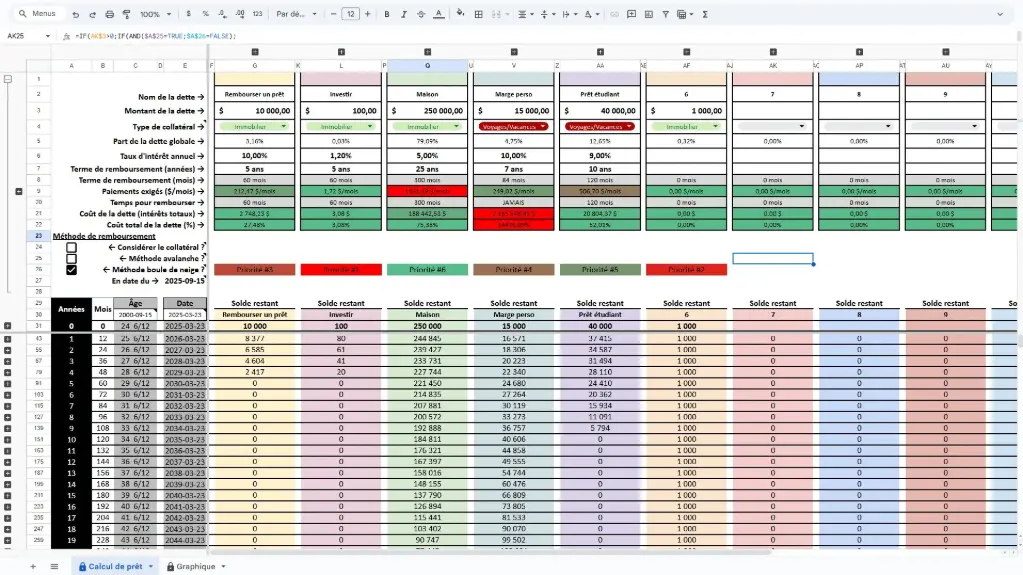Apply percent format
Image resolution: width=1023 pixels, height=575 pixels.
pos(206,14)
